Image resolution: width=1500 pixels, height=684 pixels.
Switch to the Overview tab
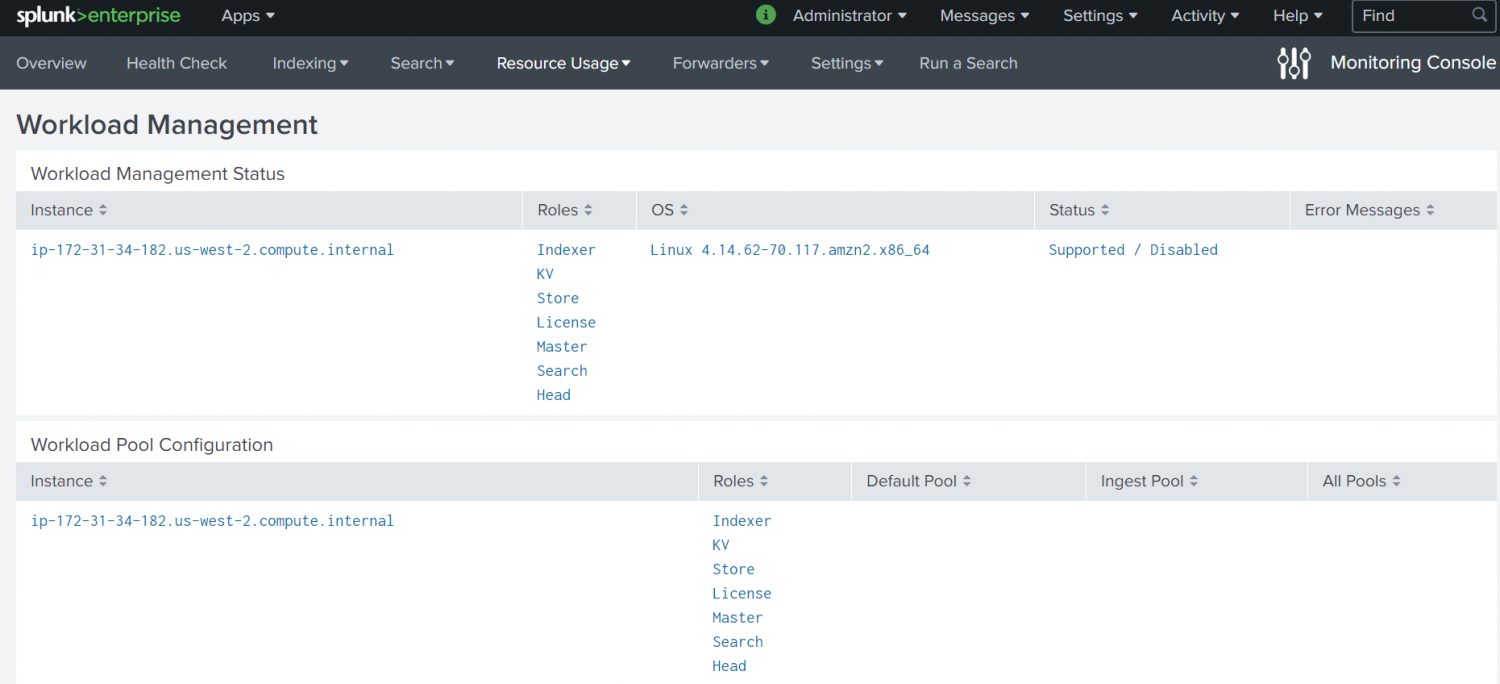tap(51, 63)
